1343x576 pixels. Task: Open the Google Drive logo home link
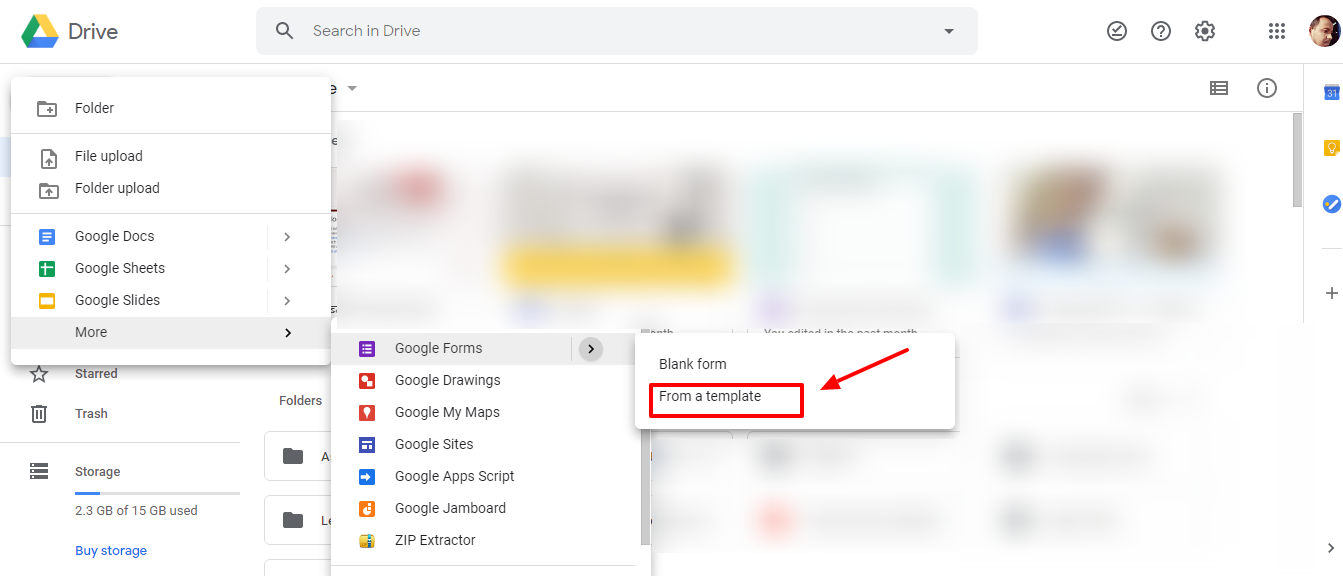(x=70, y=31)
